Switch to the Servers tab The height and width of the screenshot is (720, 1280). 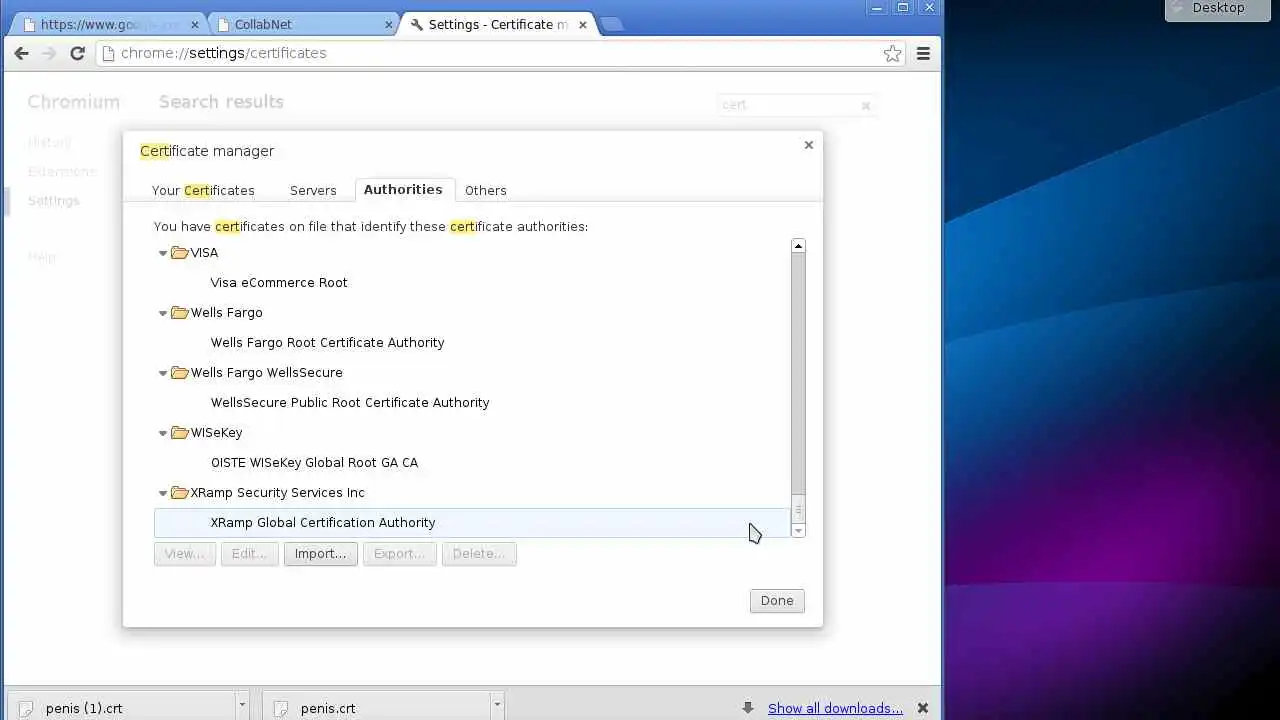[x=313, y=190]
